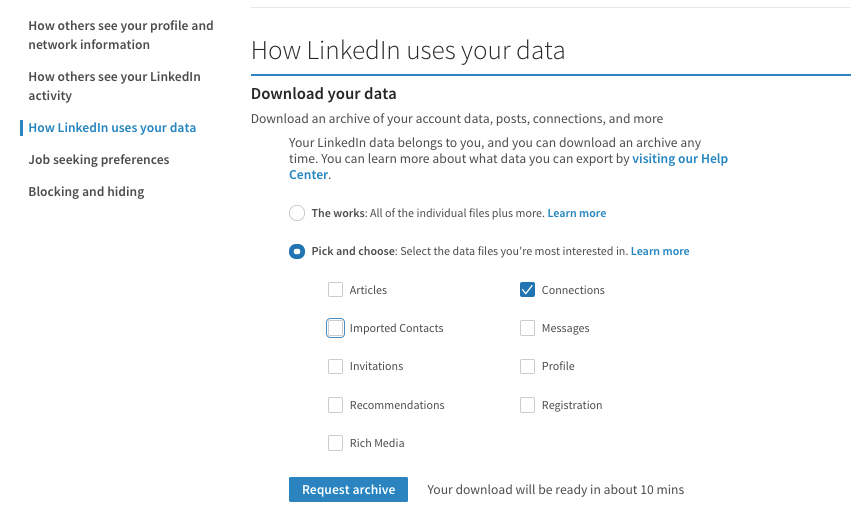Click the Request archive button
The image size is (851, 524).
tap(348, 489)
